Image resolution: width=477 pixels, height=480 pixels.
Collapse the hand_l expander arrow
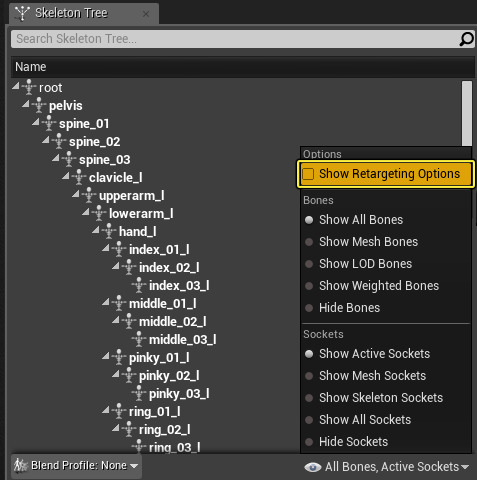(96, 230)
